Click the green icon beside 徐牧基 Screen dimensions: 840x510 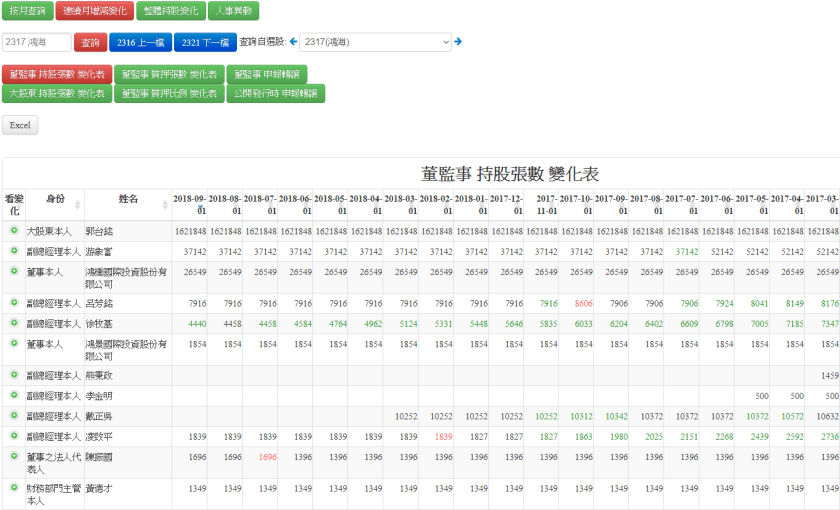(14, 323)
